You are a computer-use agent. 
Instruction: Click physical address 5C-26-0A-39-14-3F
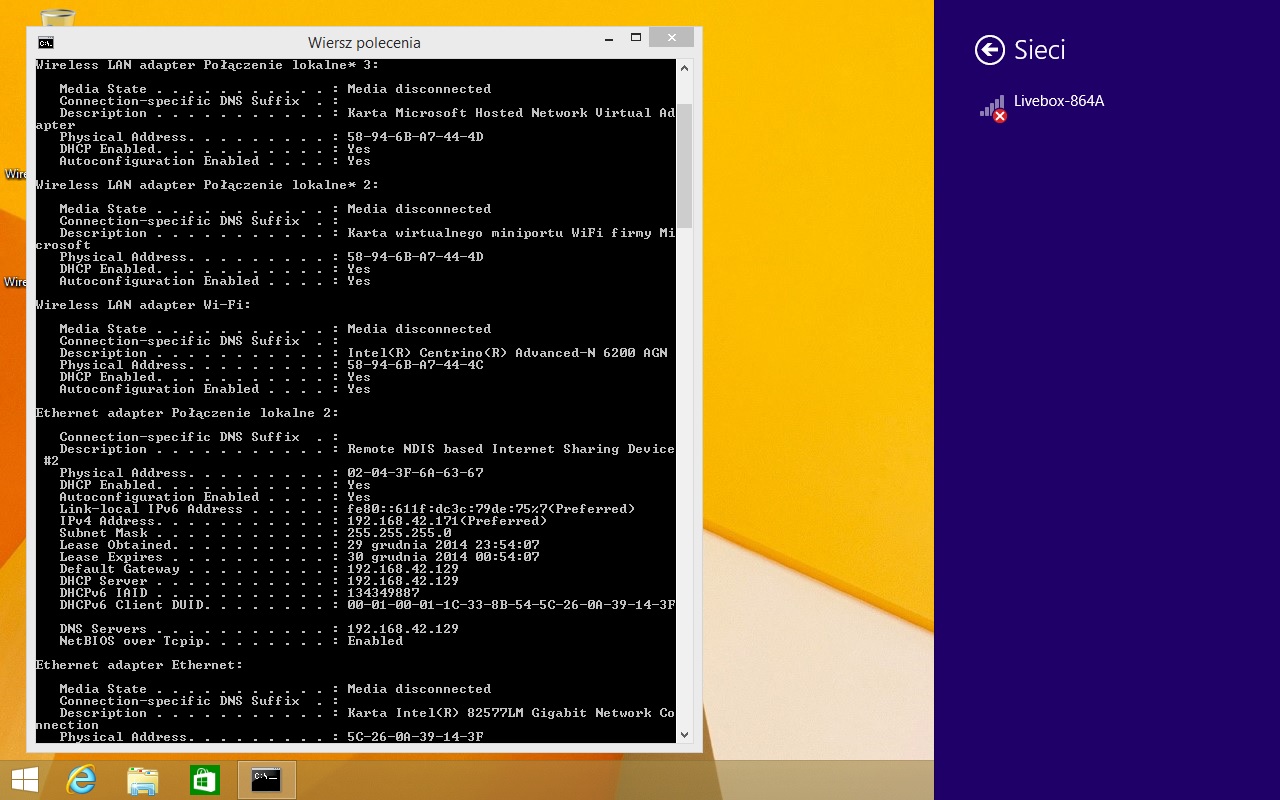415,737
